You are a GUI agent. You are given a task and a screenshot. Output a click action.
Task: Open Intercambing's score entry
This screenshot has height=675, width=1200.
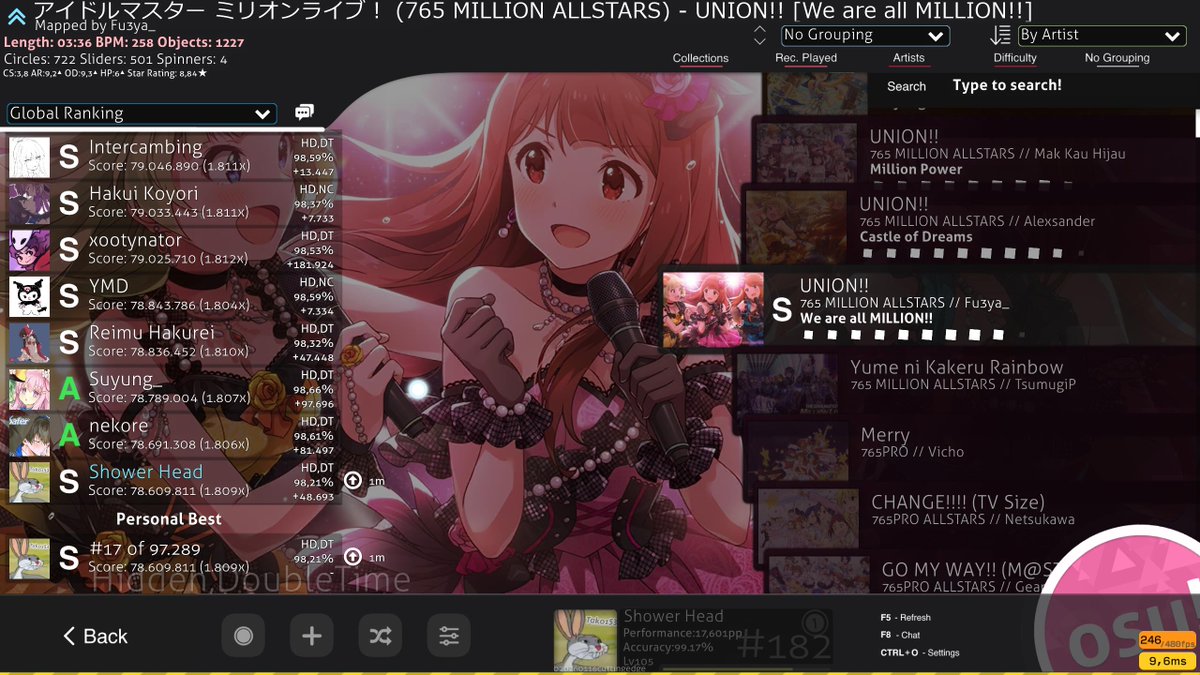tap(171, 157)
